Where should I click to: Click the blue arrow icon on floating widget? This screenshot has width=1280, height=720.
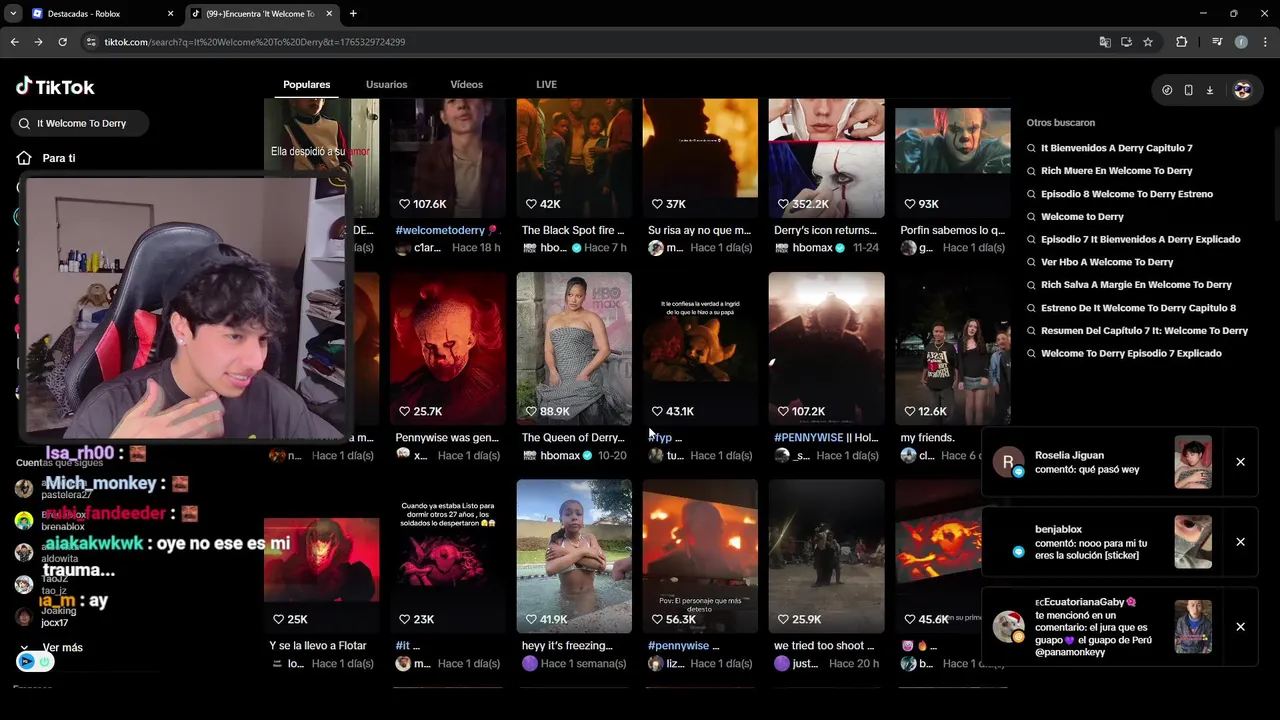(27, 662)
